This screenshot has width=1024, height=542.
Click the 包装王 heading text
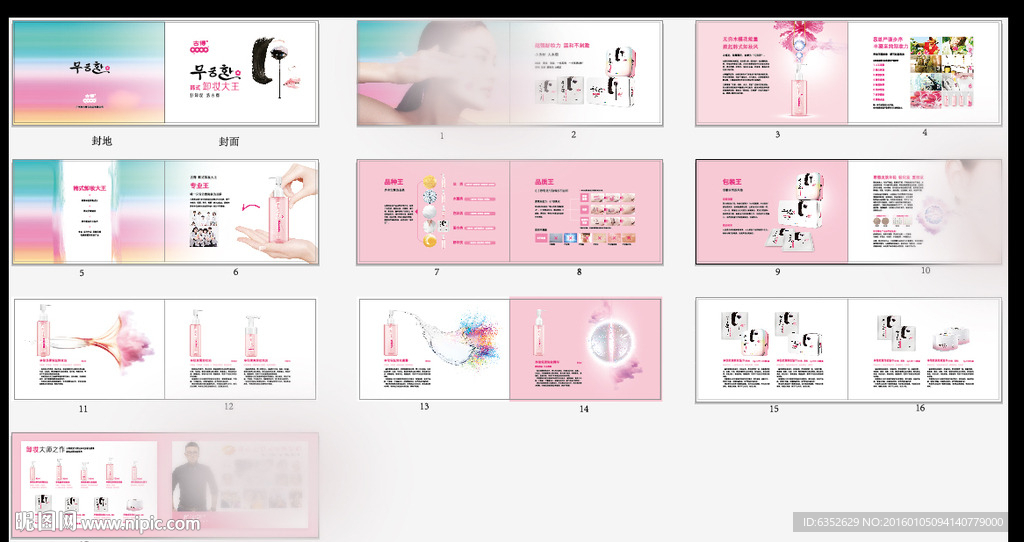coord(731,182)
